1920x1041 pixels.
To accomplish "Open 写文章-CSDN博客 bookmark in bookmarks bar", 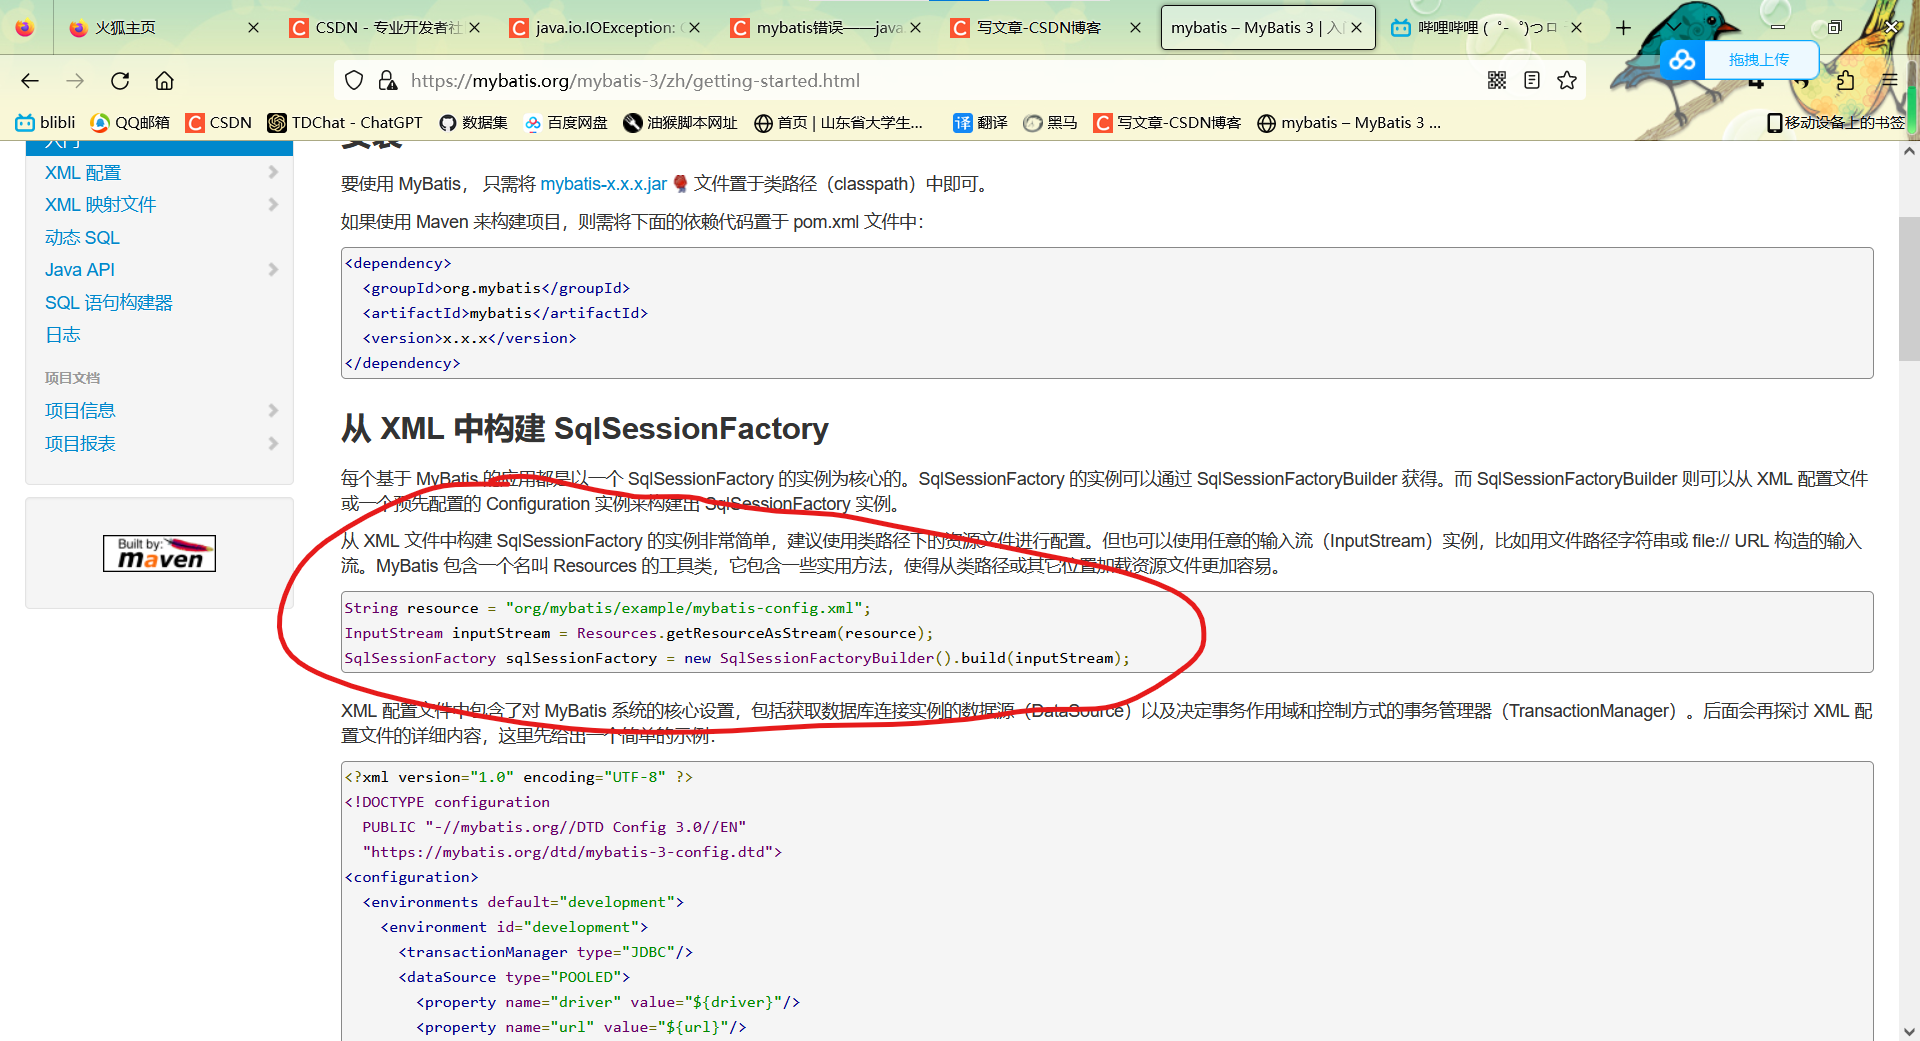I will coord(1167,123).
